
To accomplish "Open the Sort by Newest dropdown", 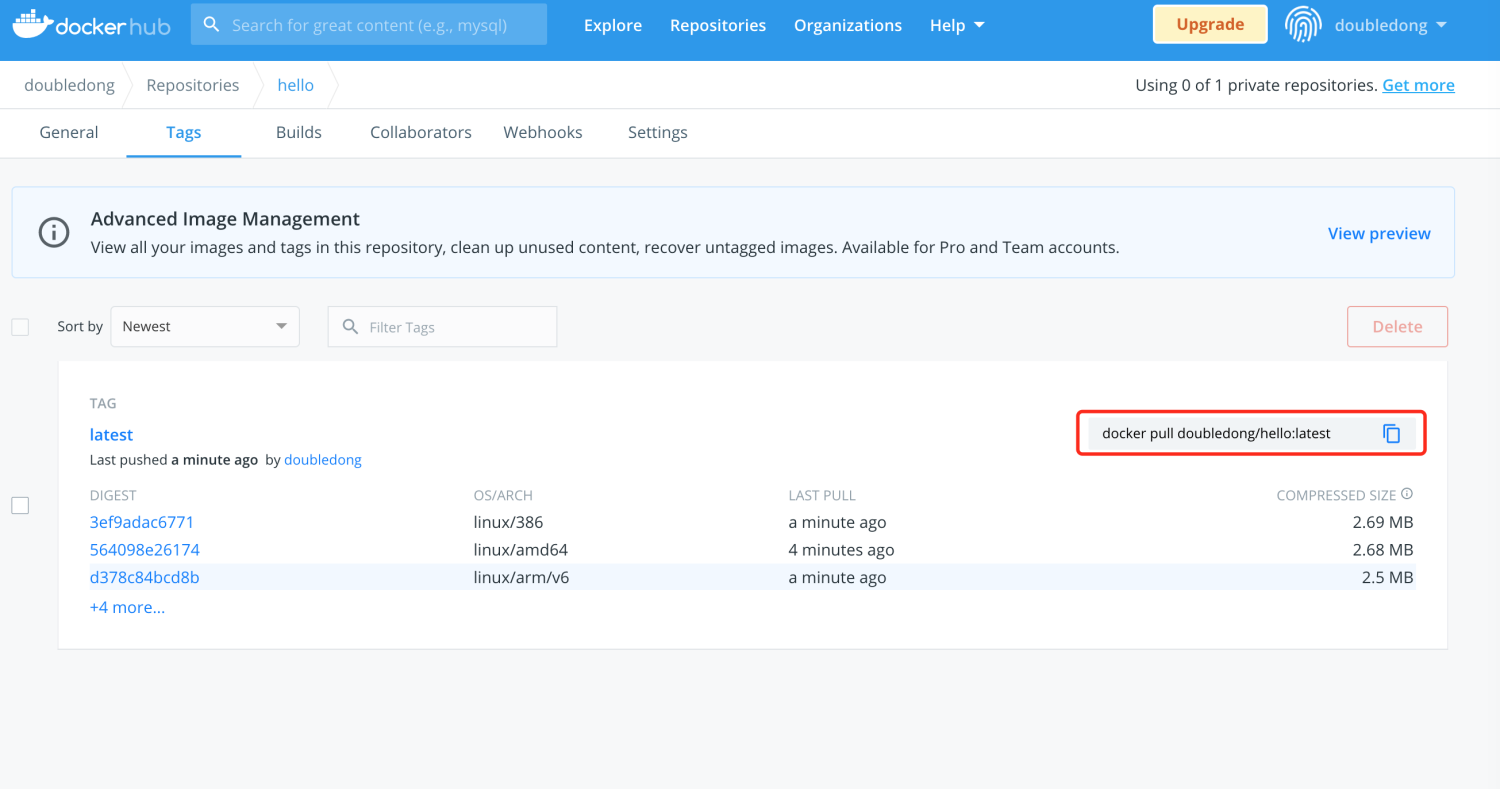I will (205, 327).
